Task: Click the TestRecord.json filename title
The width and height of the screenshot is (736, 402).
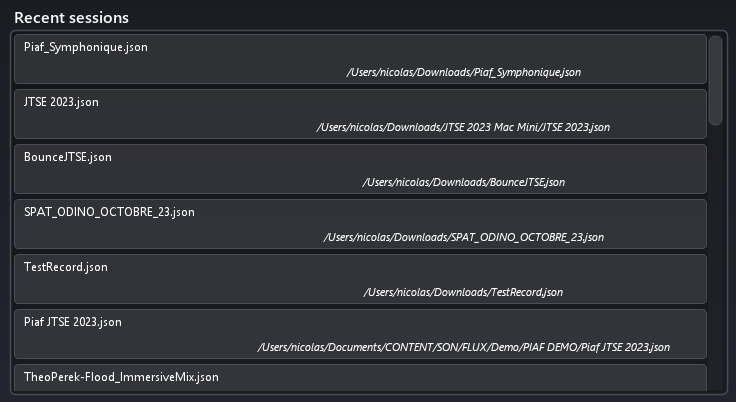Action: [66, 267]
